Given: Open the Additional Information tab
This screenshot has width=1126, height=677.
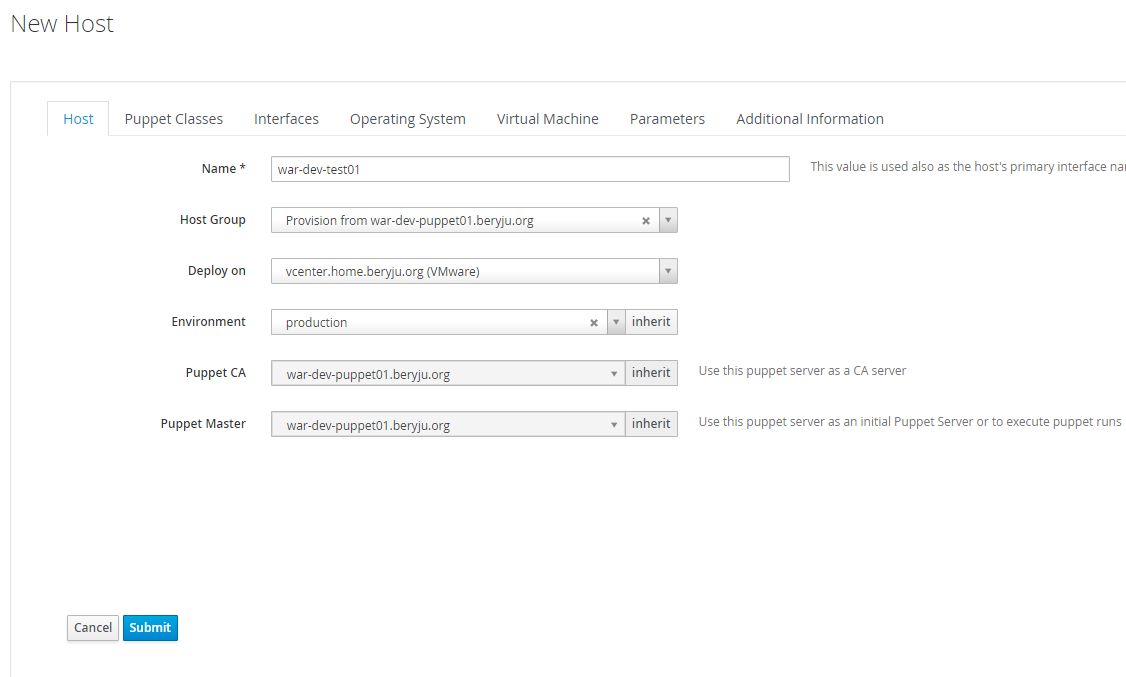Looking at the screenshot, I should click(x=809, y=118).
